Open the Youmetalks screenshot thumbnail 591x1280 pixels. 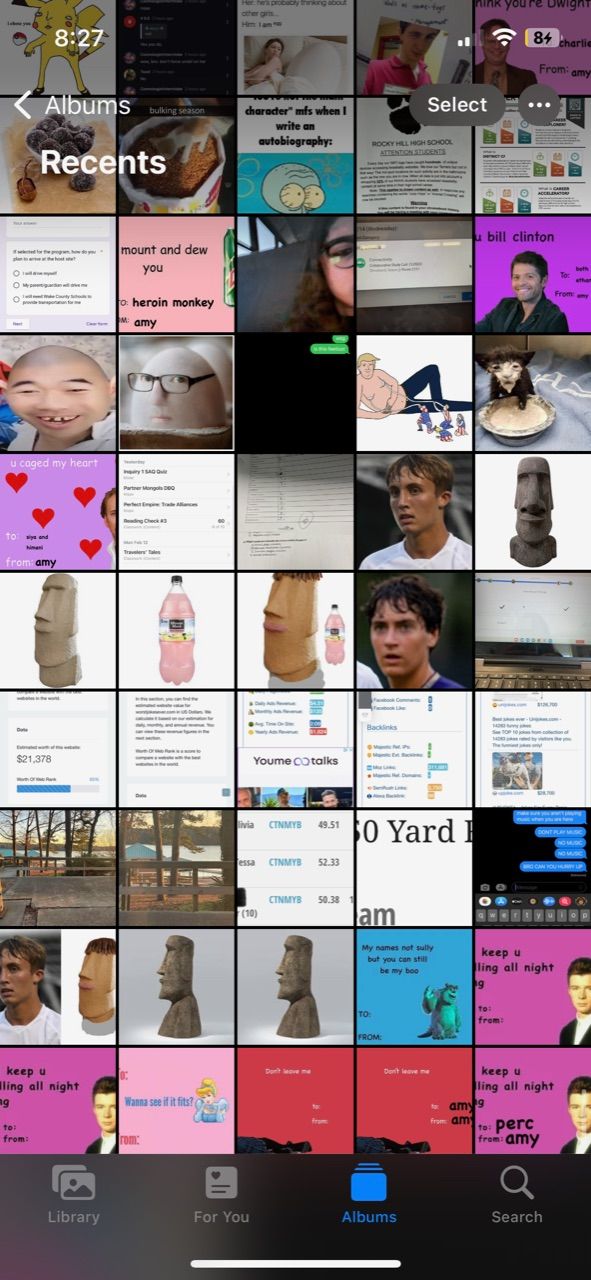click(x=295, y=749)
